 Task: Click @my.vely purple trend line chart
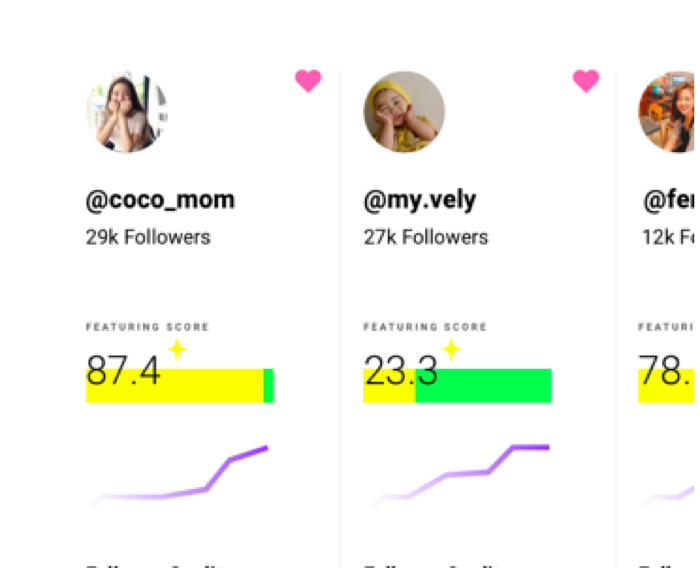pos(462,476)
